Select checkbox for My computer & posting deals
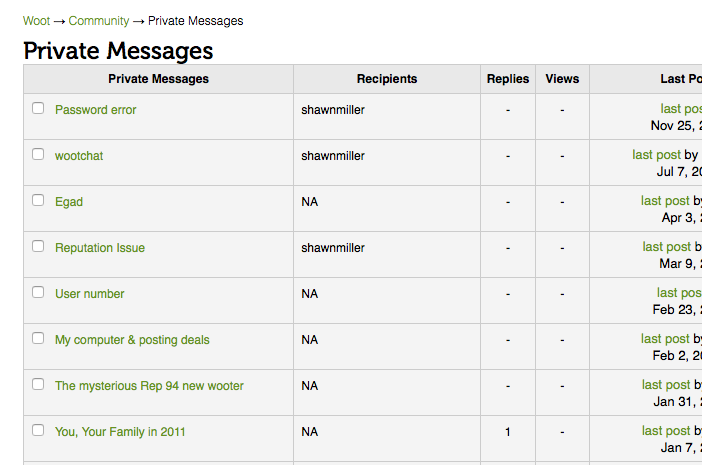 pos(38,338)
